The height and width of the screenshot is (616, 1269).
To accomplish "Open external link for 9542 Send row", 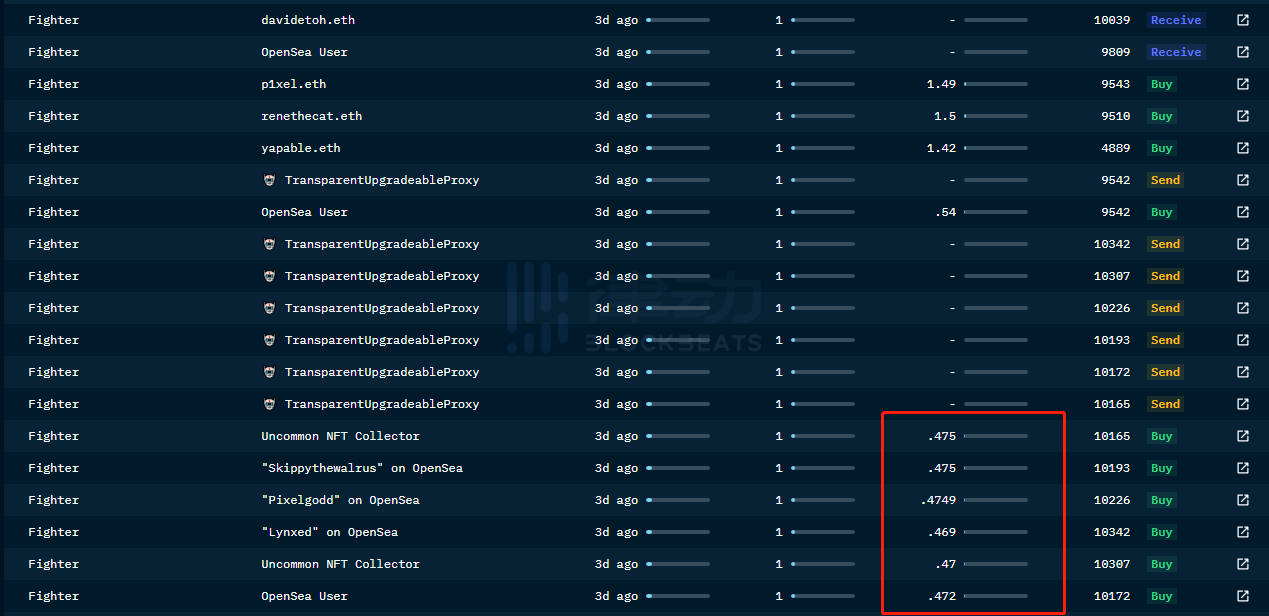I will 1243,180.
